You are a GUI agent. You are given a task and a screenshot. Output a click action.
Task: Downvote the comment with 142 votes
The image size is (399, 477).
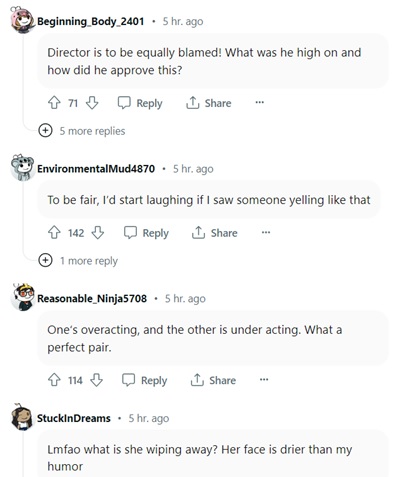pos(98,233)
